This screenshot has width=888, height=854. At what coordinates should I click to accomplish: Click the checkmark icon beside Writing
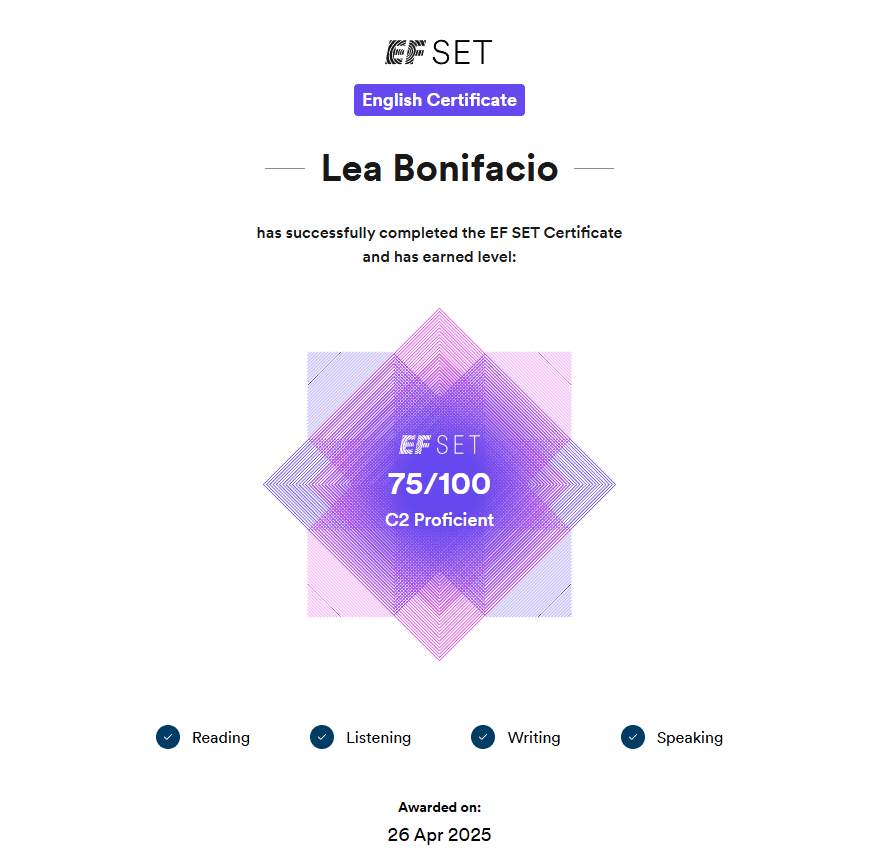point(483,737)
